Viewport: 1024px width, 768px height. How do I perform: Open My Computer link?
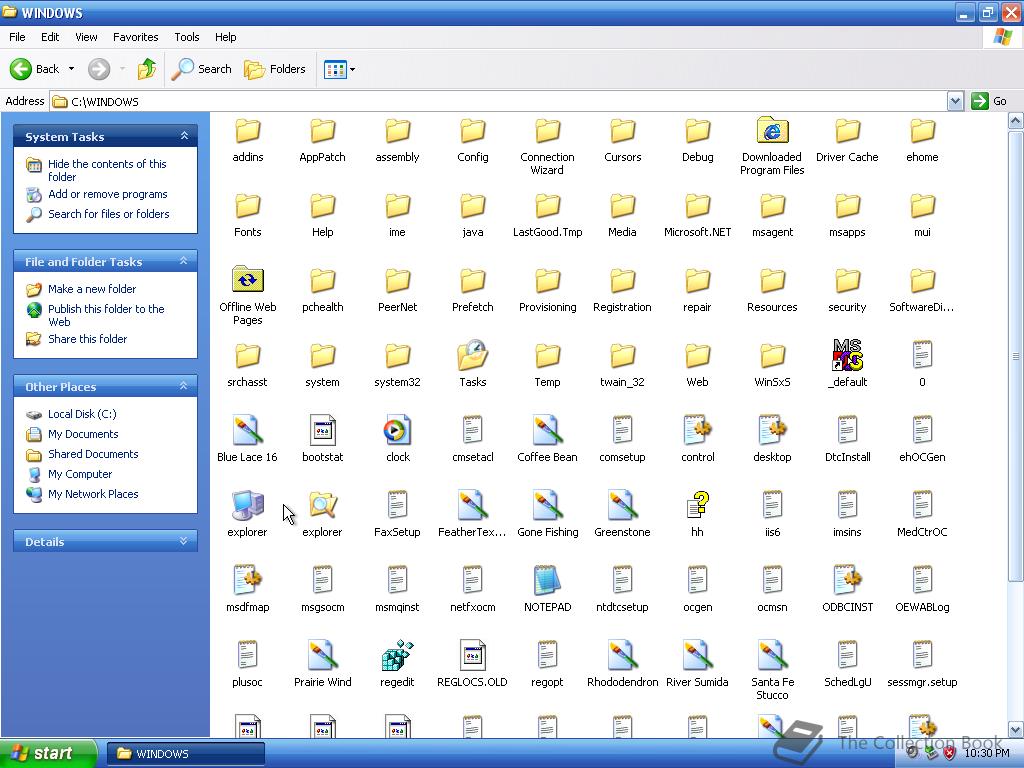point(80,474)
